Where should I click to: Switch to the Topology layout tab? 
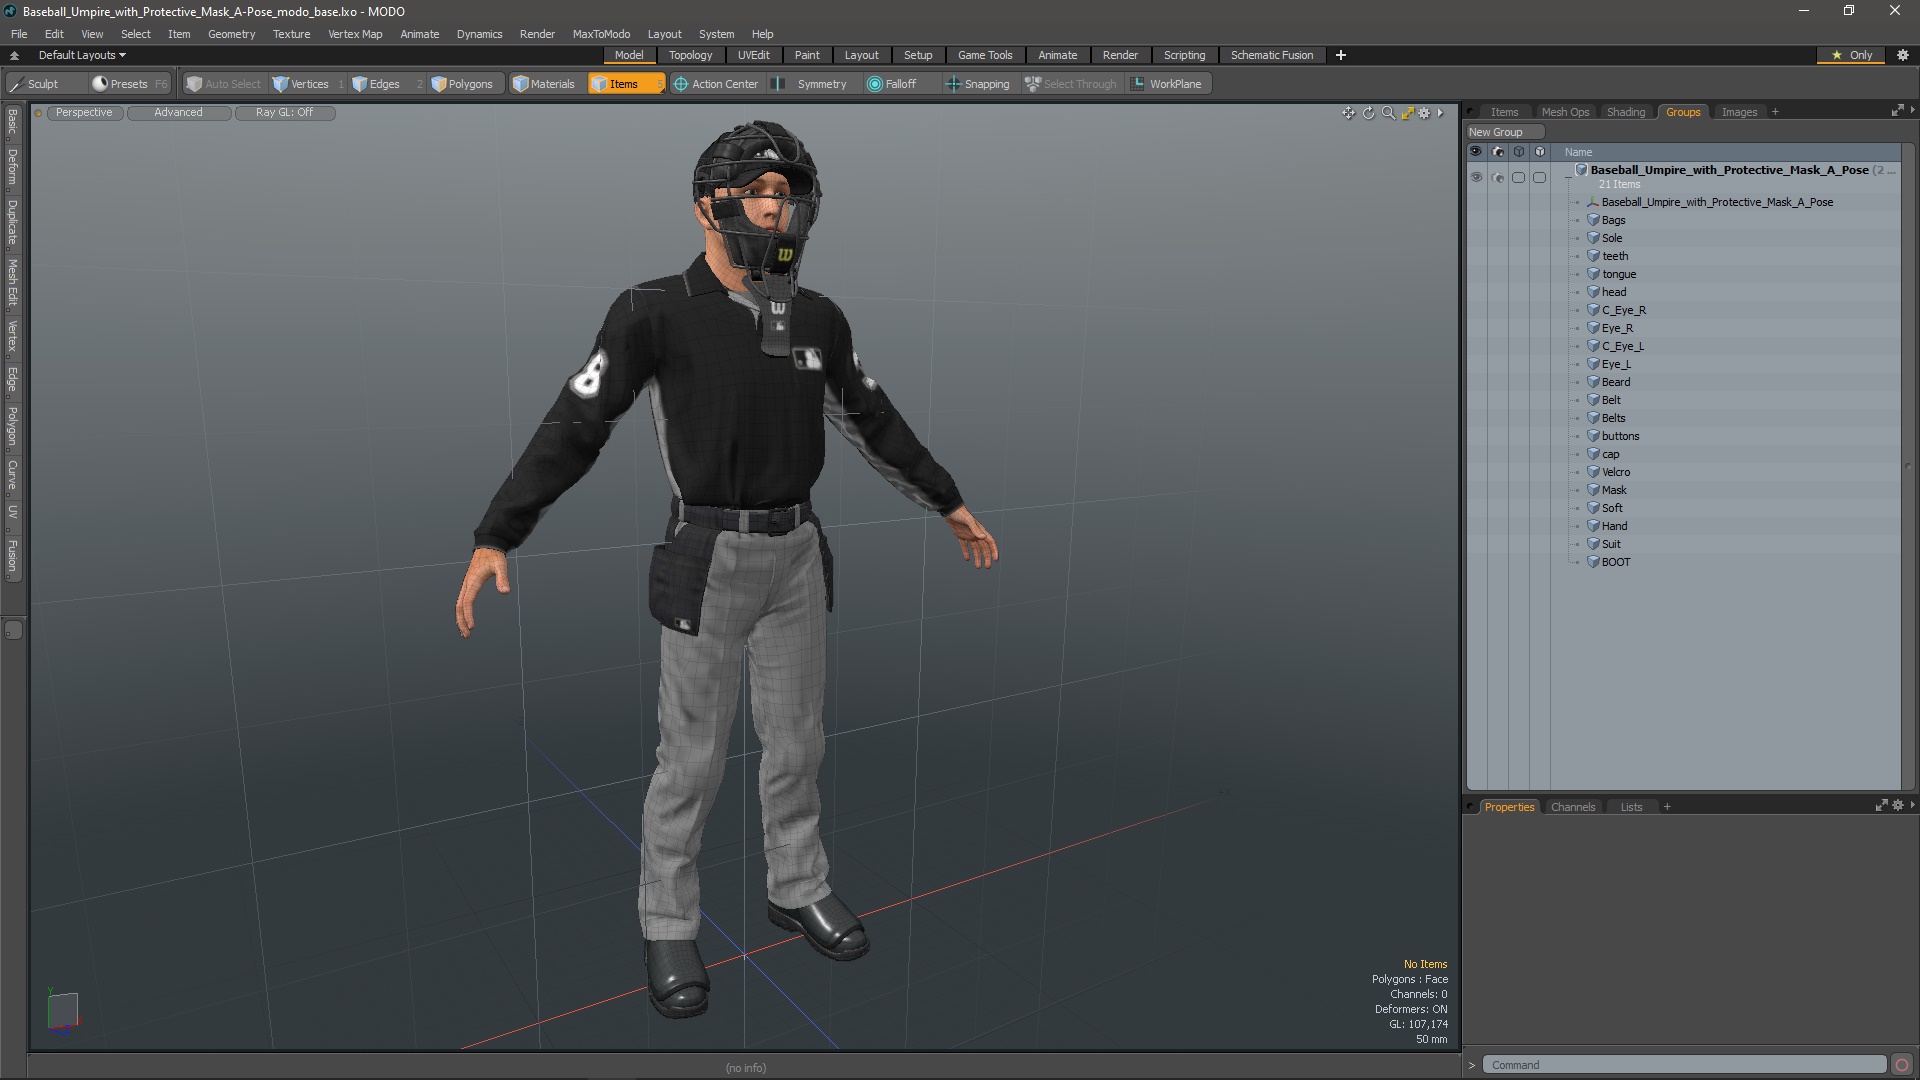coord(690,55)
